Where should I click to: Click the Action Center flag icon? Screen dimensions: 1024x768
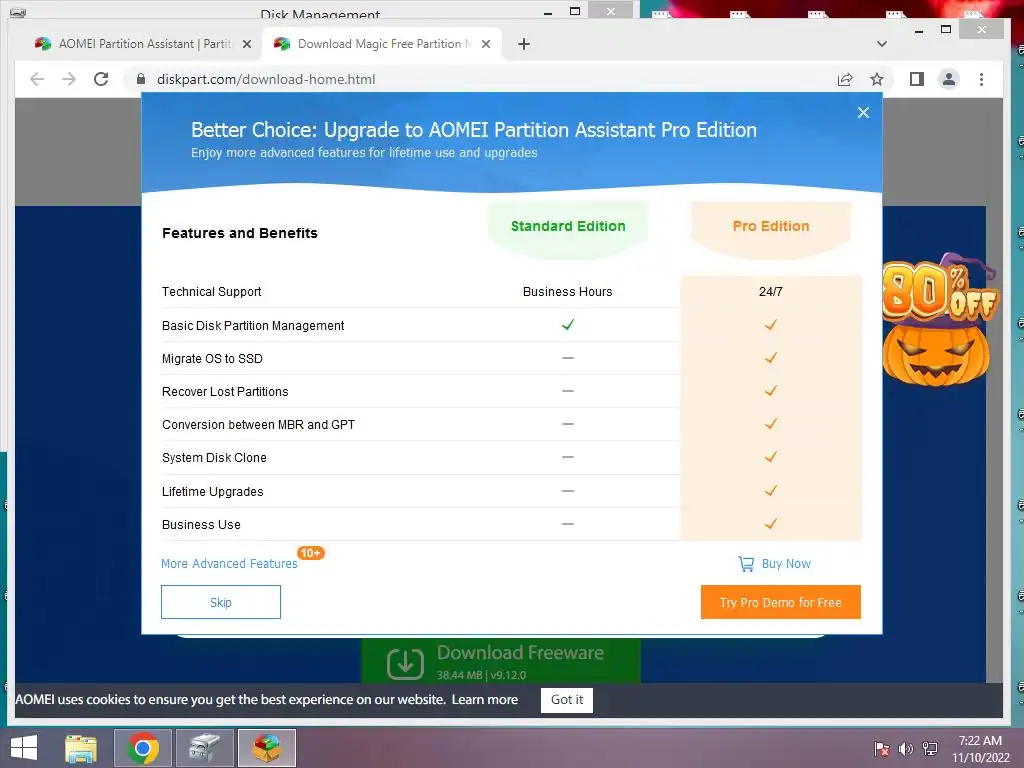(881, 748)
